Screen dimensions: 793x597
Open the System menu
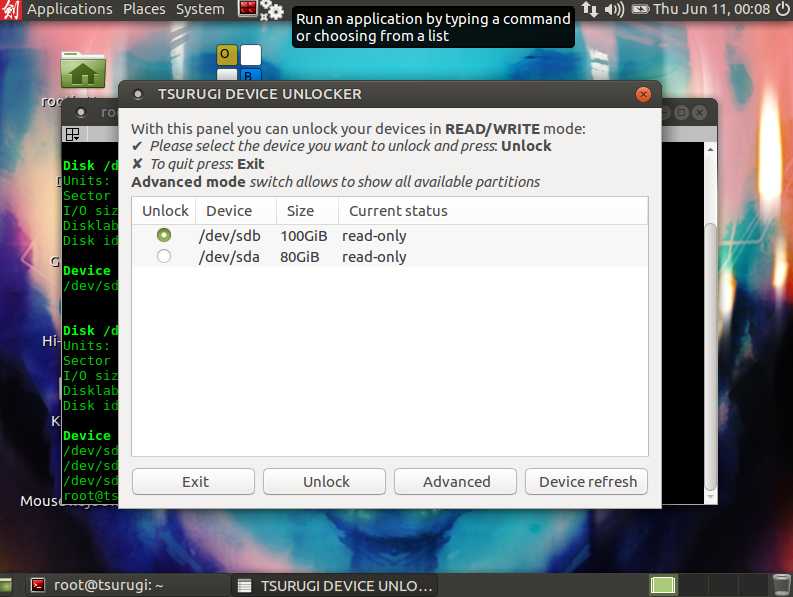[200, 9]
